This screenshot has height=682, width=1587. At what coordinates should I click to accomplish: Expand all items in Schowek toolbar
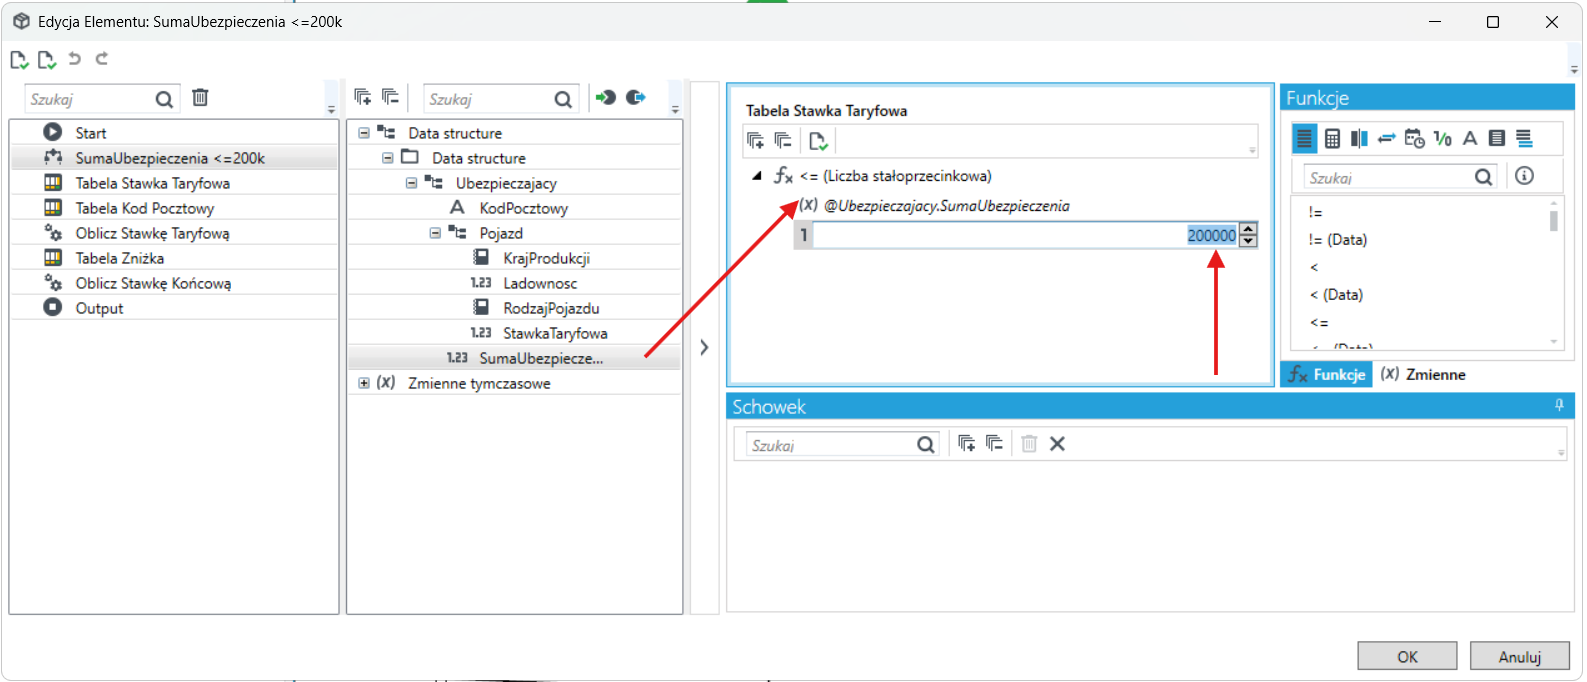966,444
